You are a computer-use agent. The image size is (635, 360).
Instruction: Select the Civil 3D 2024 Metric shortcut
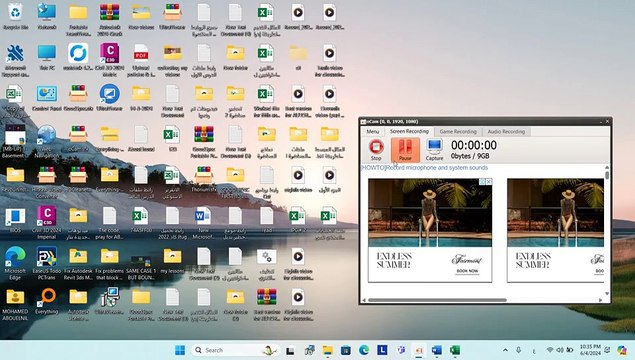110,60
